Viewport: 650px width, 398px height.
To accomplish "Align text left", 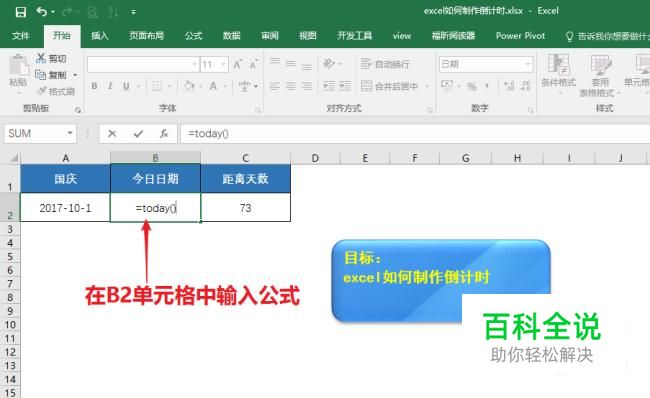I will (x=274, y=86).
